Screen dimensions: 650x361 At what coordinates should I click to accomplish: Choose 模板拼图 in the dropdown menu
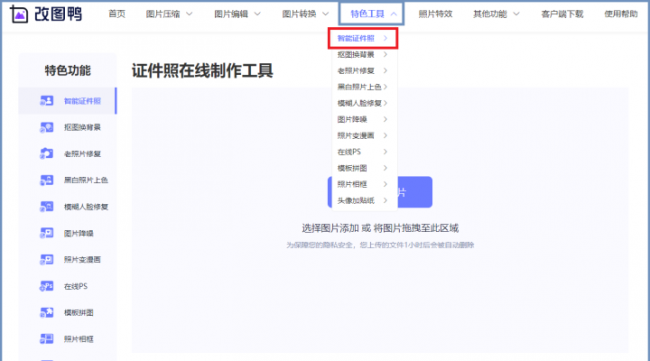[x=363, y=168]
